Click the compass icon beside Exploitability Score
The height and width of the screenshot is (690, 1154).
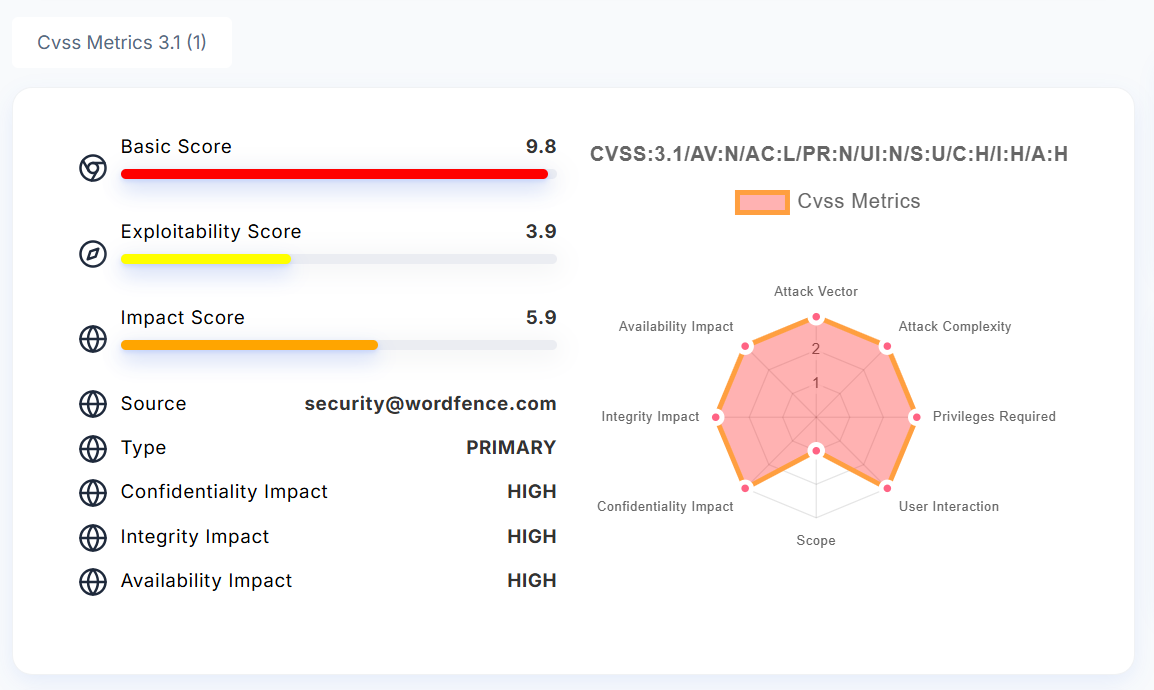pos(93,254)
